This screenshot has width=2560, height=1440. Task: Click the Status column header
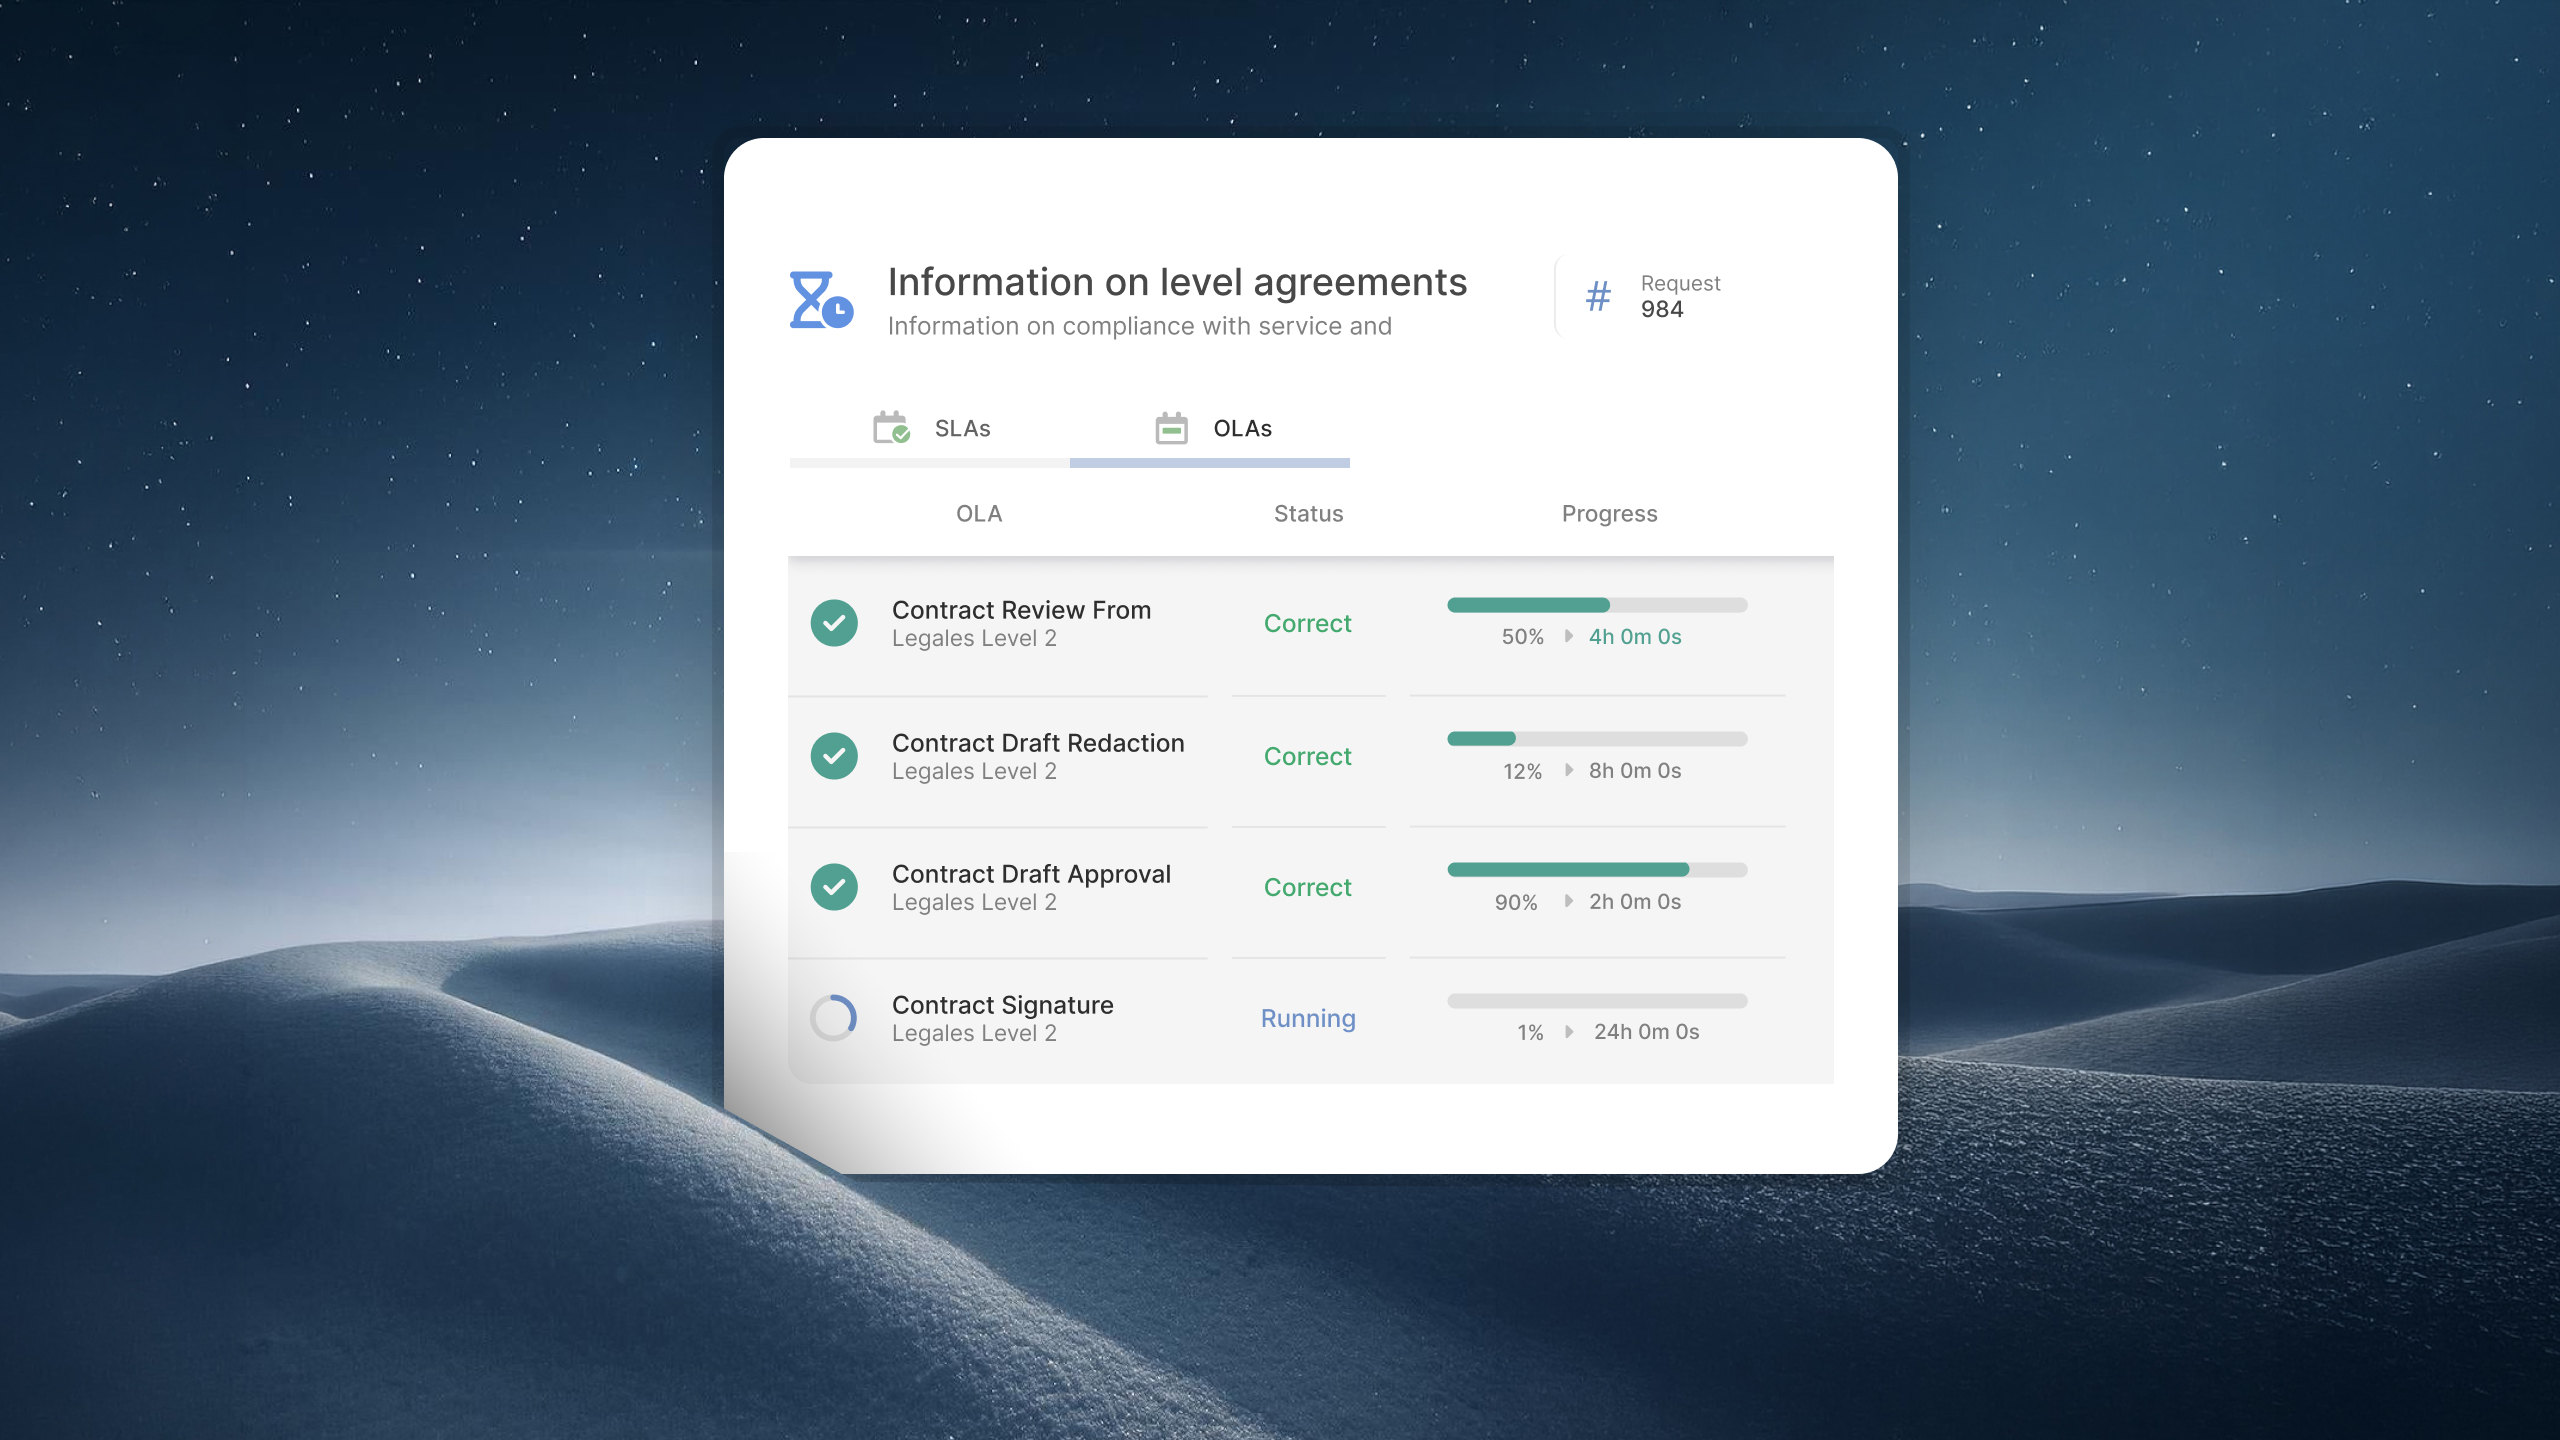pyautogui.click(x=1308, y=514)
